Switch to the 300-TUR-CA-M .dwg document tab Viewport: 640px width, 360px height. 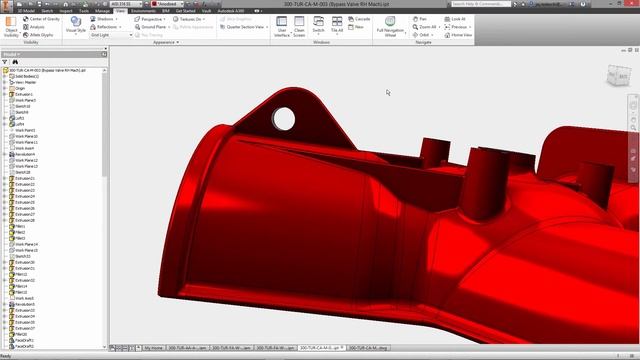369,348
